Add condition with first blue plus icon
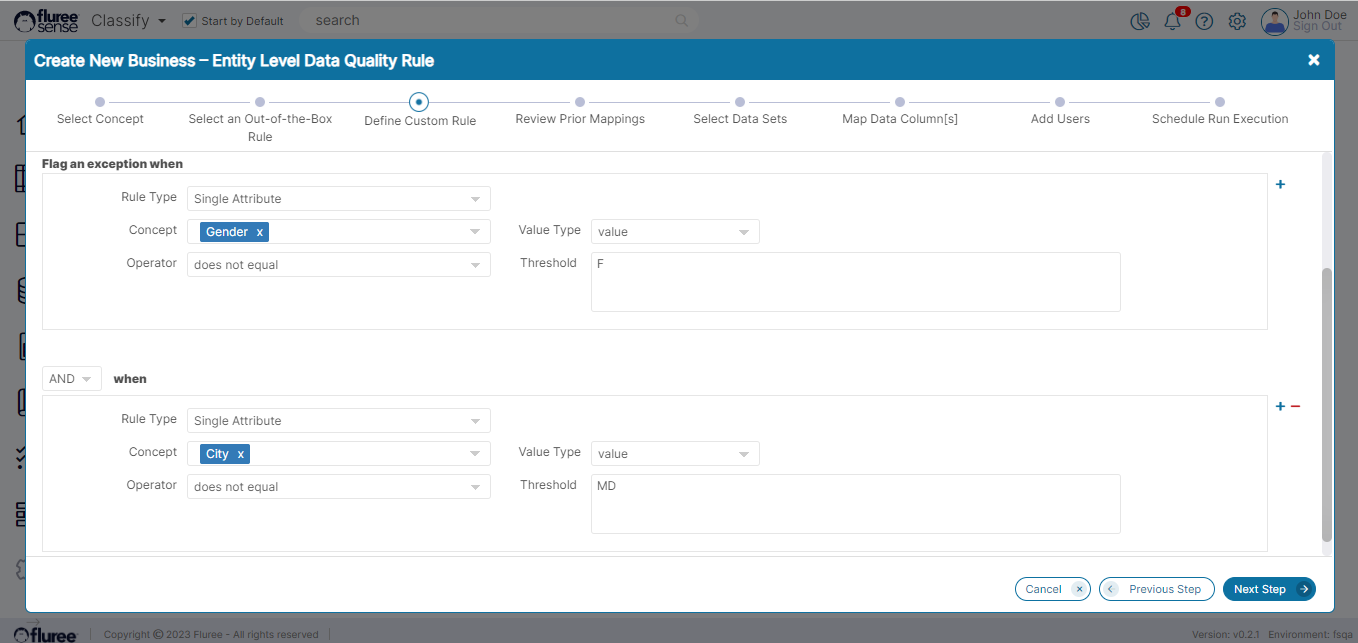The image size is (1358, 643). pyautogui.click(x=1280, y=184)
